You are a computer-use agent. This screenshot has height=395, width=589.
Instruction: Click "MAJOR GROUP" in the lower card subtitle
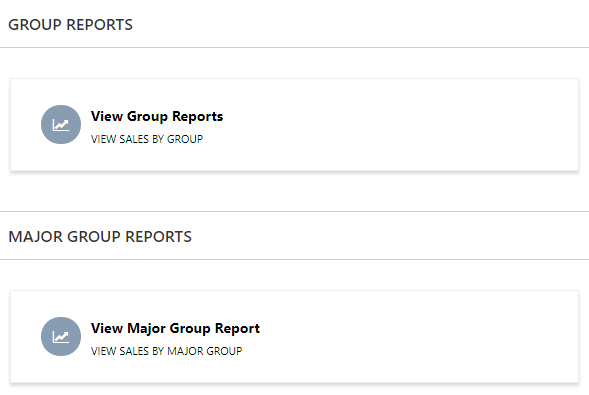coord(205,351)
